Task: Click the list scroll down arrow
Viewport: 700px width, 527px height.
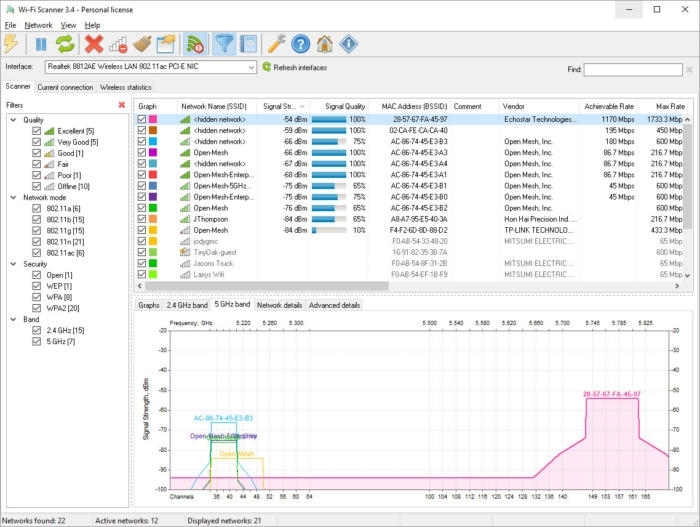Action: pos(688,276)
